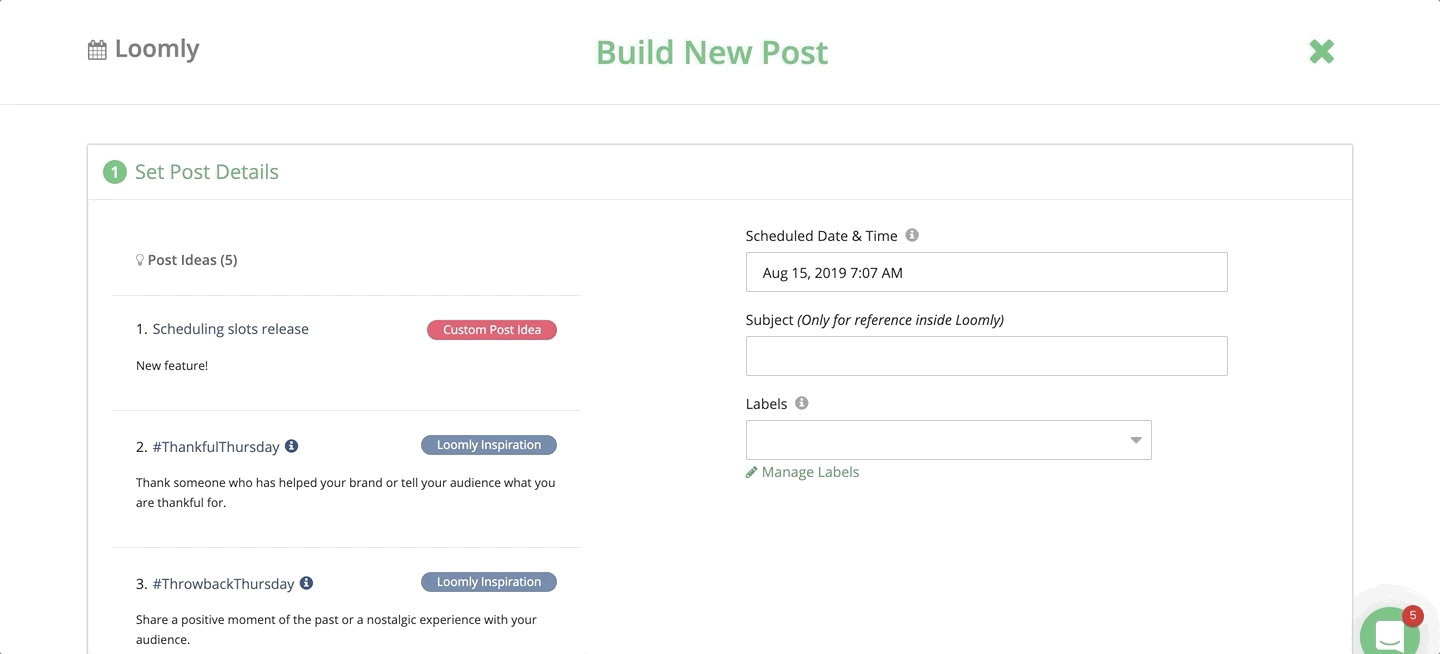Click the red notification badge showing 5
This screenshot has height=654, width=1440.
click(x=1411, y=616)
